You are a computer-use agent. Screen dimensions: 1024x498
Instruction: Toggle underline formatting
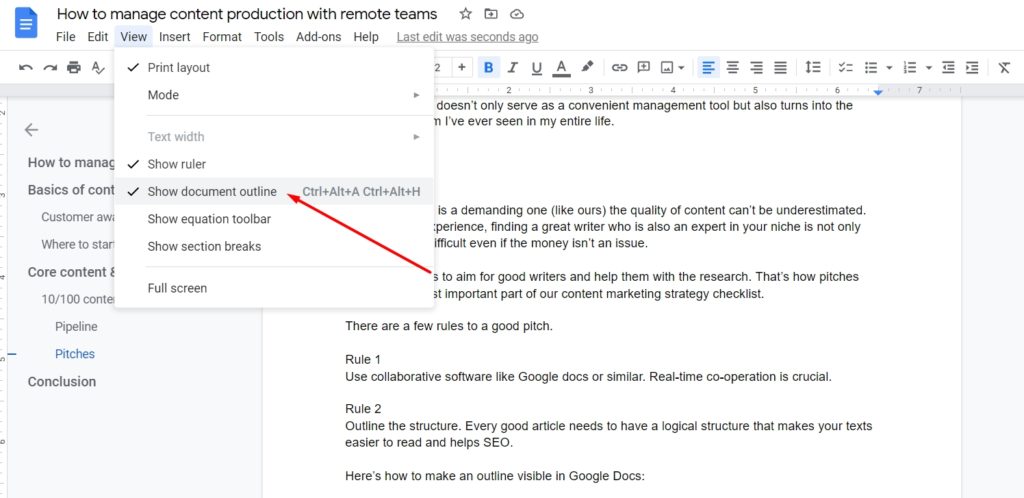[537, 67]
